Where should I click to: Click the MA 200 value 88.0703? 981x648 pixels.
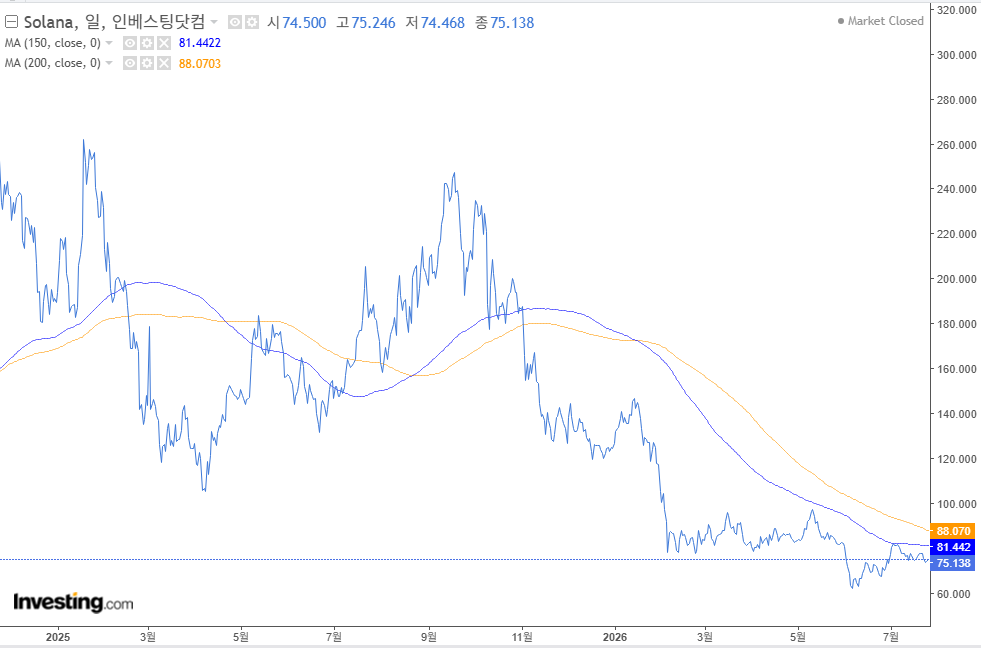click(x=200, y=63)
